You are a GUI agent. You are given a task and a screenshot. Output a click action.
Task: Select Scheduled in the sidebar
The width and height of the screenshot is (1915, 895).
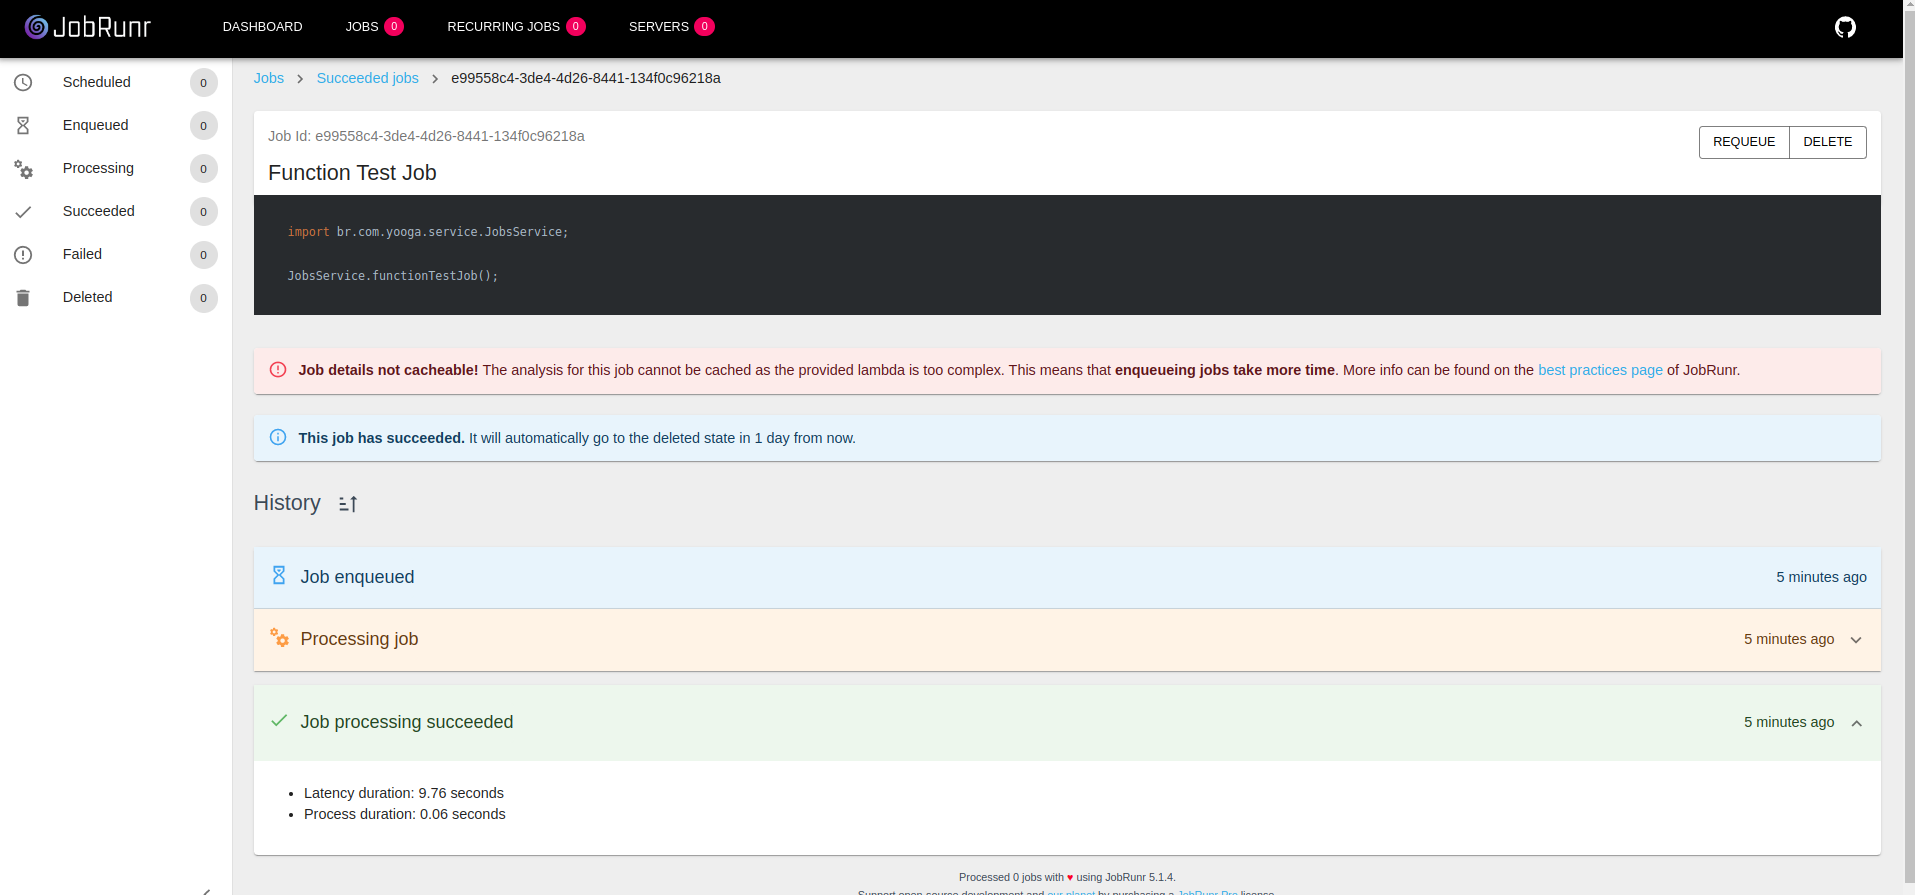[116, 82]
